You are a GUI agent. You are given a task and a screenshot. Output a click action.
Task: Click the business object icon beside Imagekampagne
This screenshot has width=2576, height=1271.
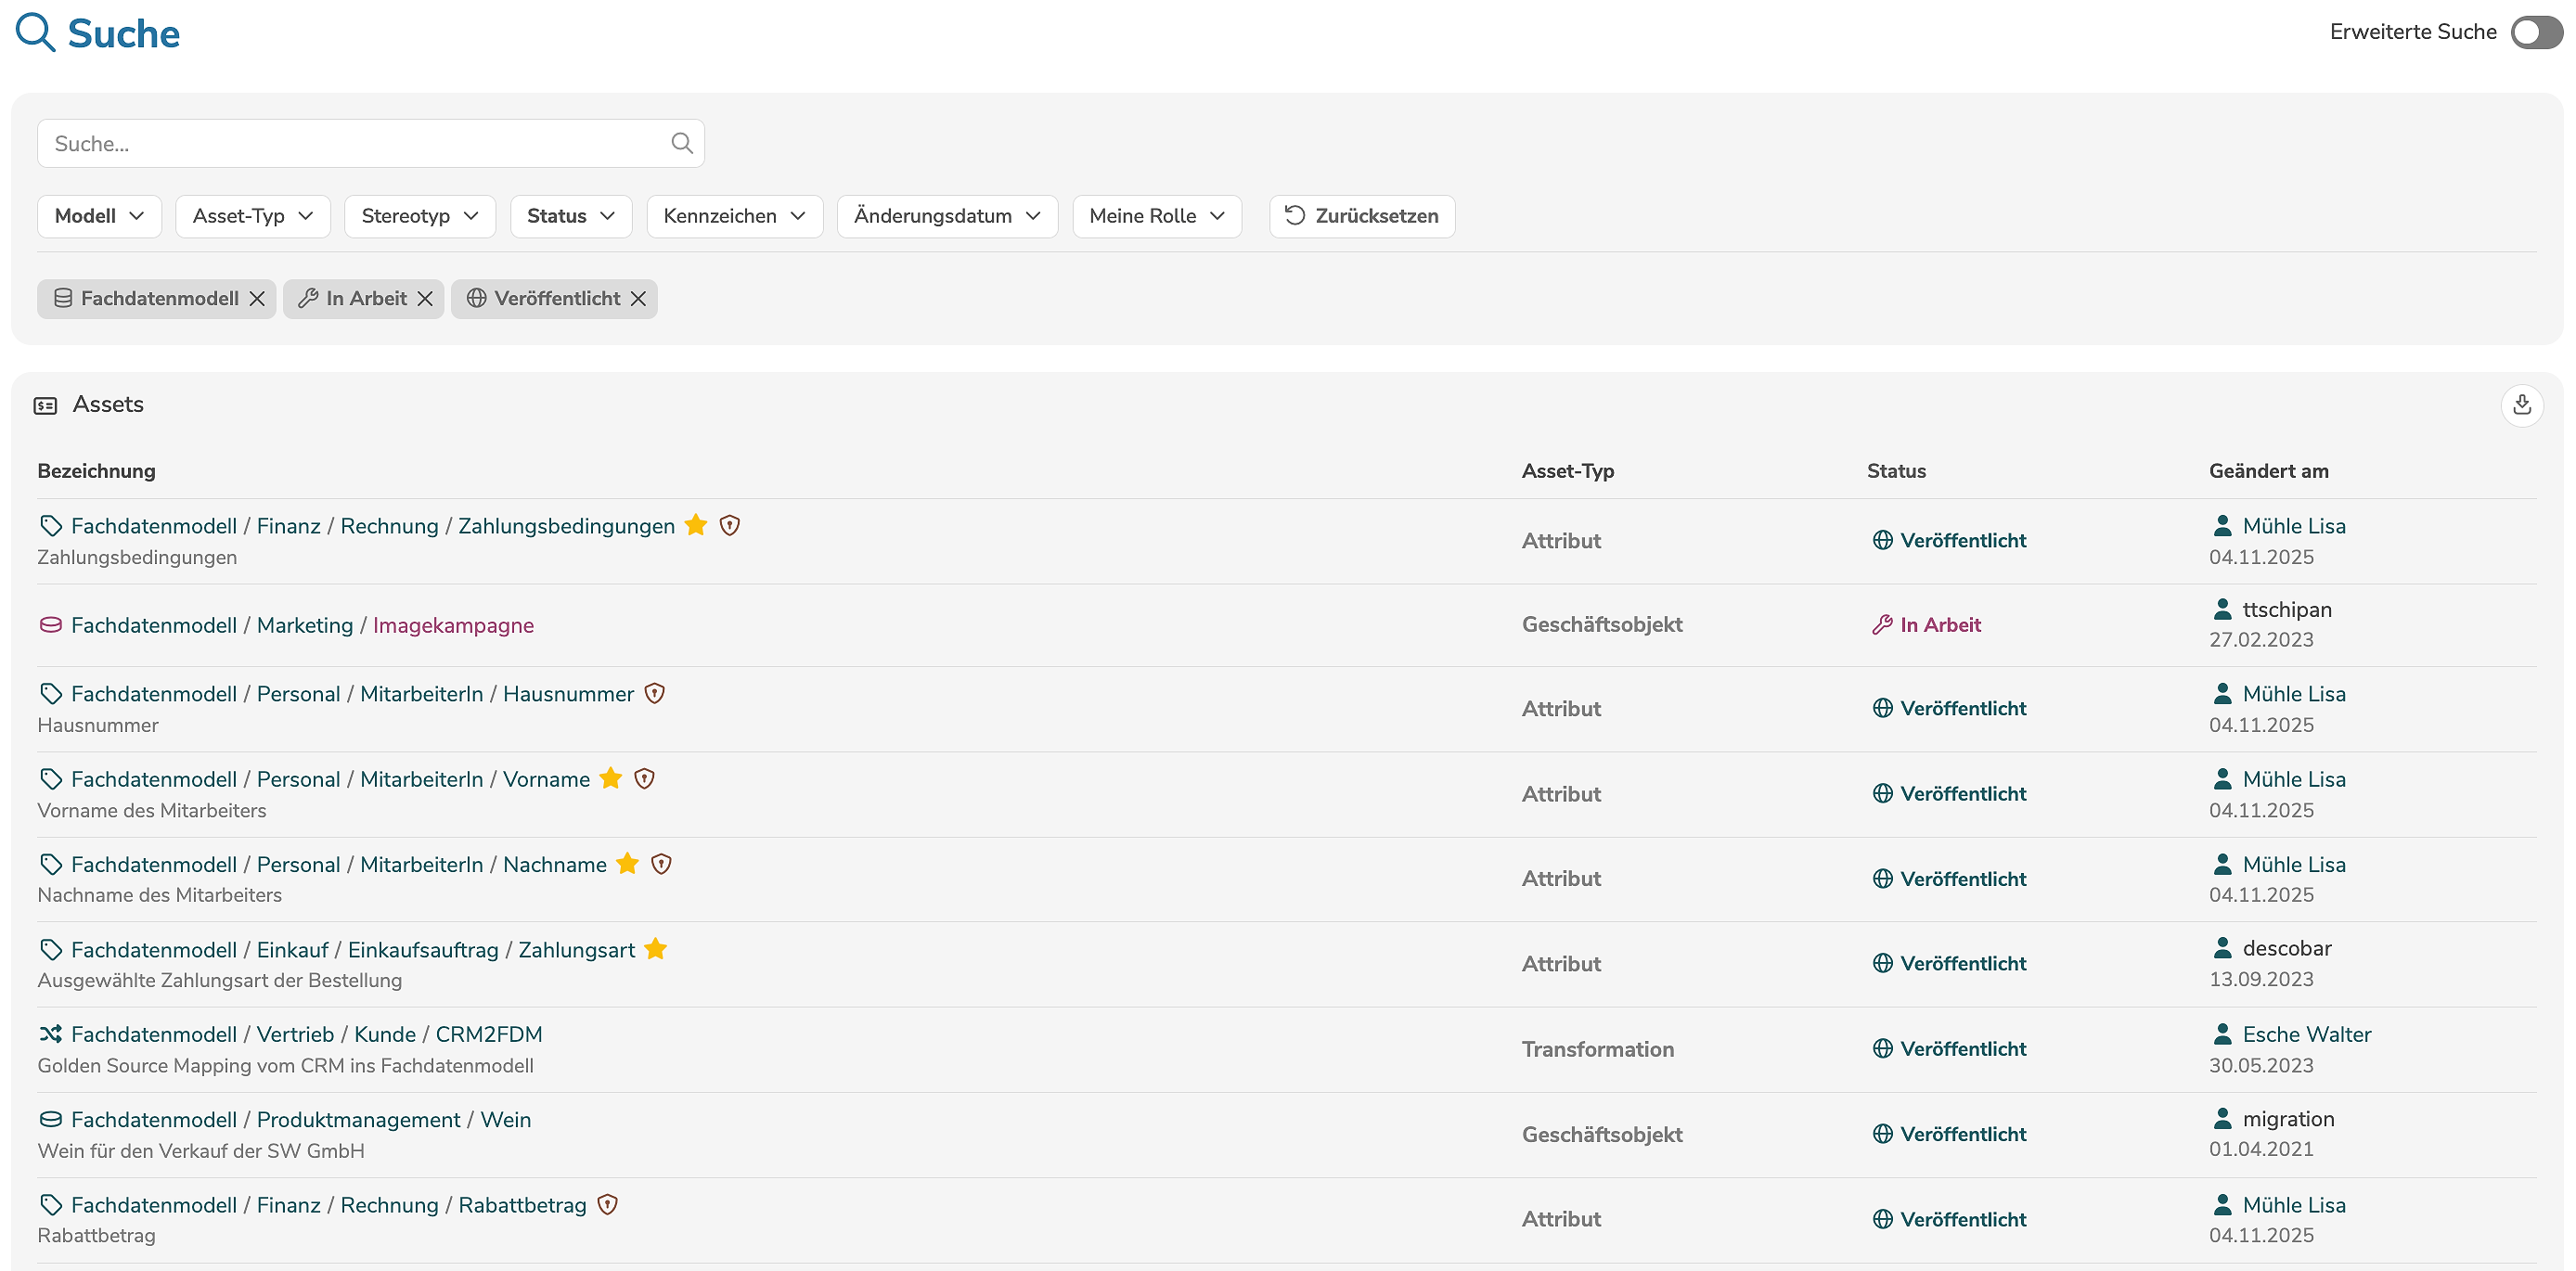(50, 625)
